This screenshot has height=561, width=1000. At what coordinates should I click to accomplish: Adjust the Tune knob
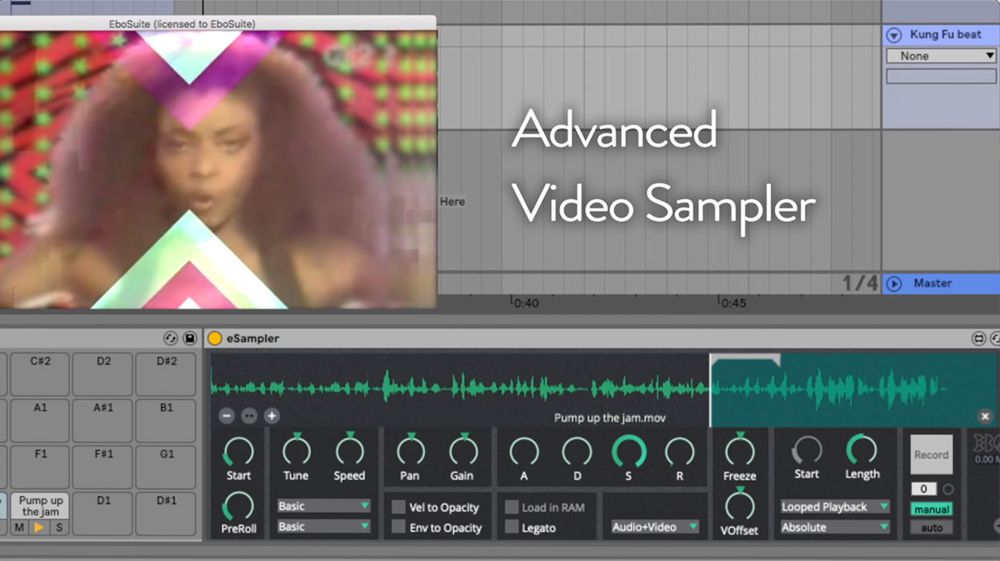pos(296,450)
